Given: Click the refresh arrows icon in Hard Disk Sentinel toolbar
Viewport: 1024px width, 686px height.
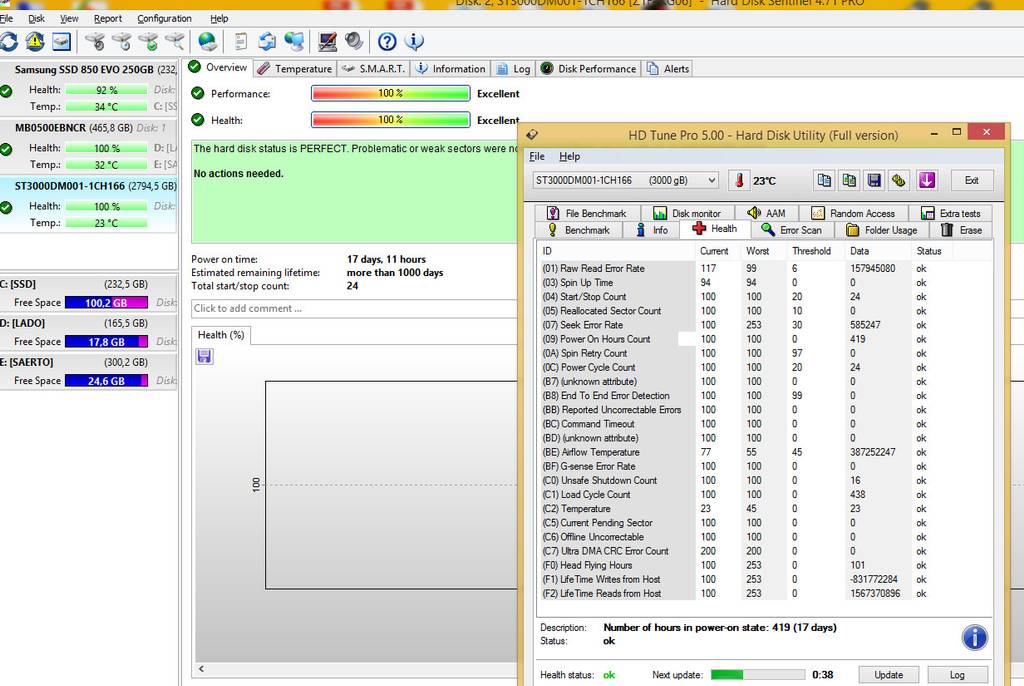Looking at the screenshot, I should tap(8, 42).
